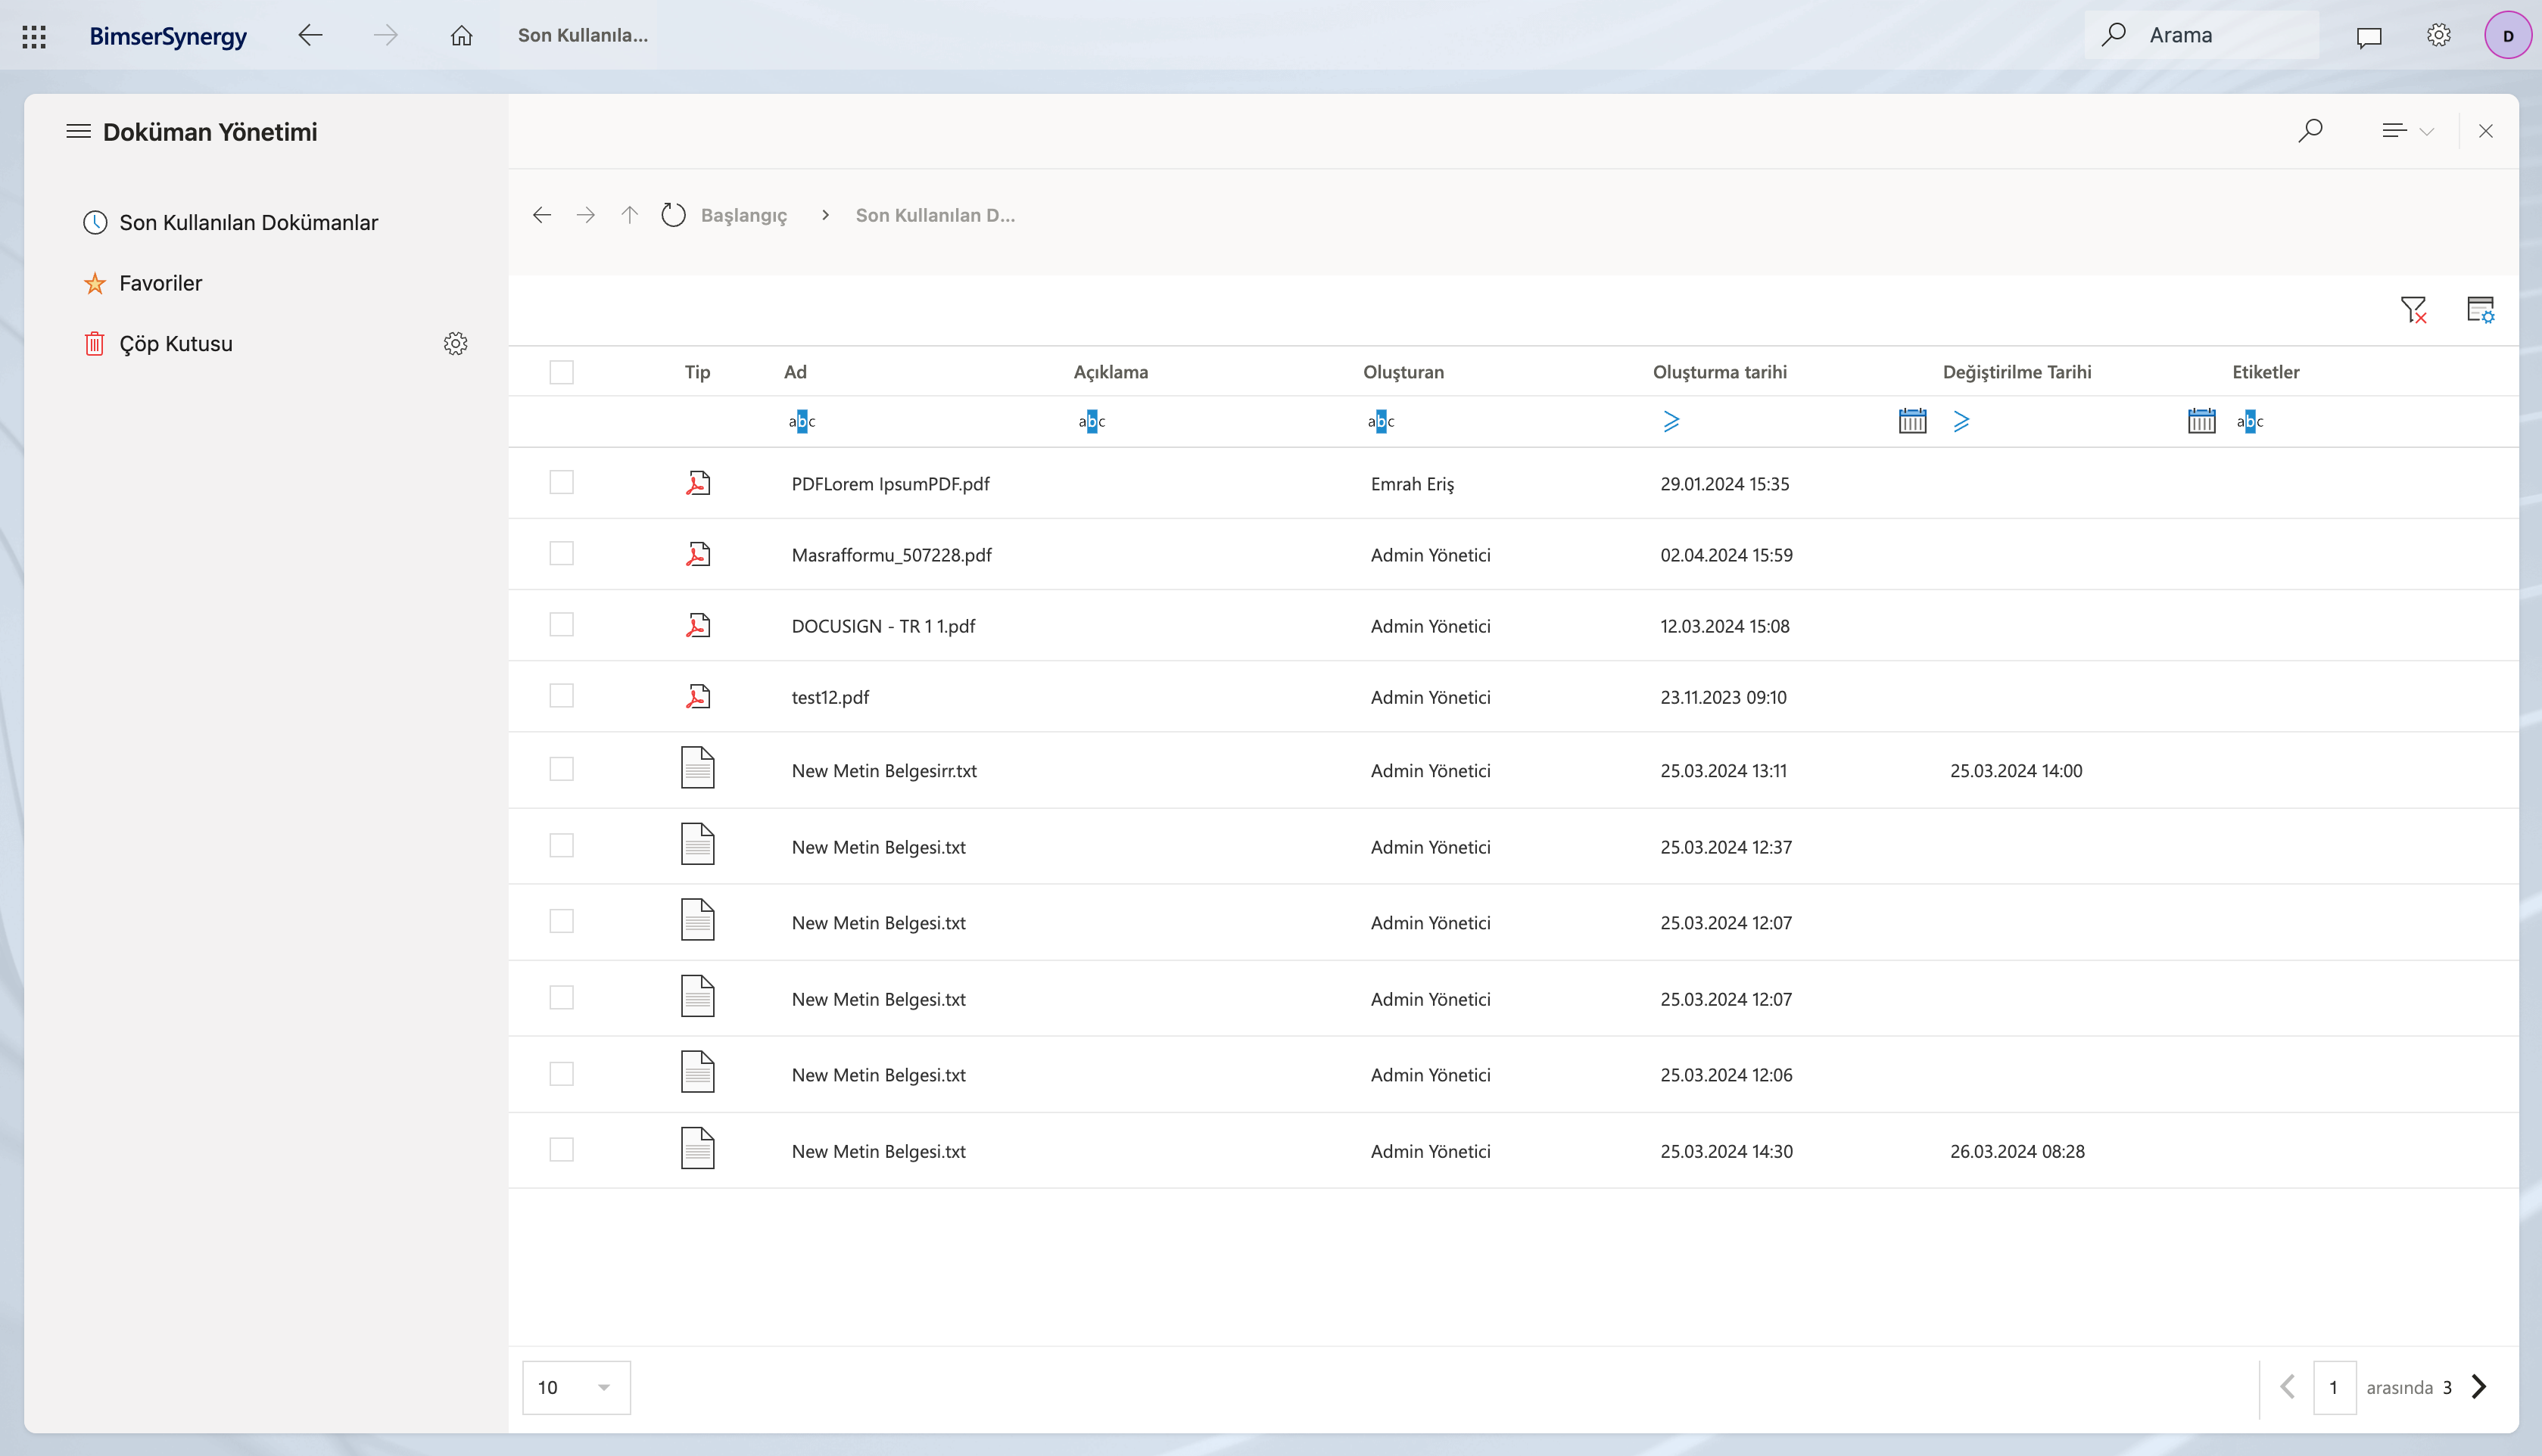Check the row created 25.03.2024 12:37
This screenshot has height=1456, width=2542.
(x=562, y=845)
